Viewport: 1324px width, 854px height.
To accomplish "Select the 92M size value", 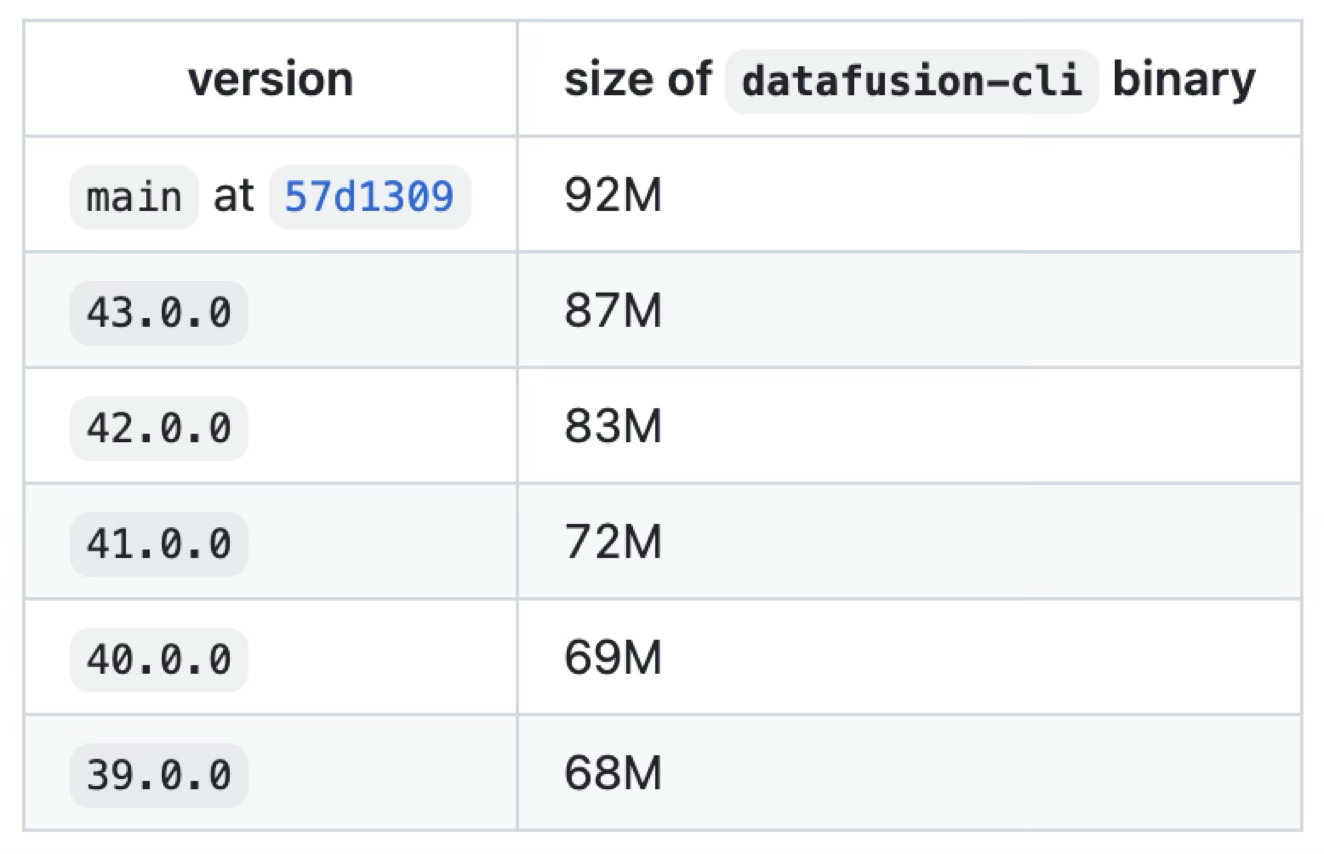I will (x=612, y=196).
